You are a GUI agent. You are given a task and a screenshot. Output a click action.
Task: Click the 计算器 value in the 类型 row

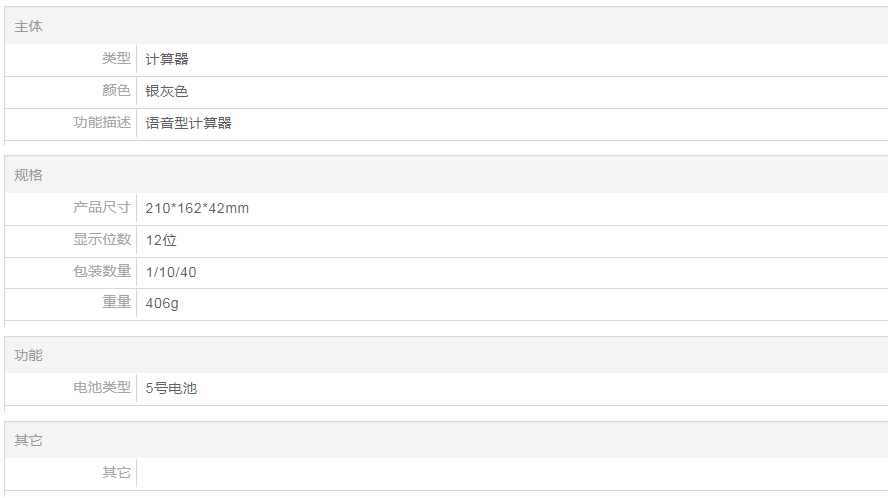(167, 59)
